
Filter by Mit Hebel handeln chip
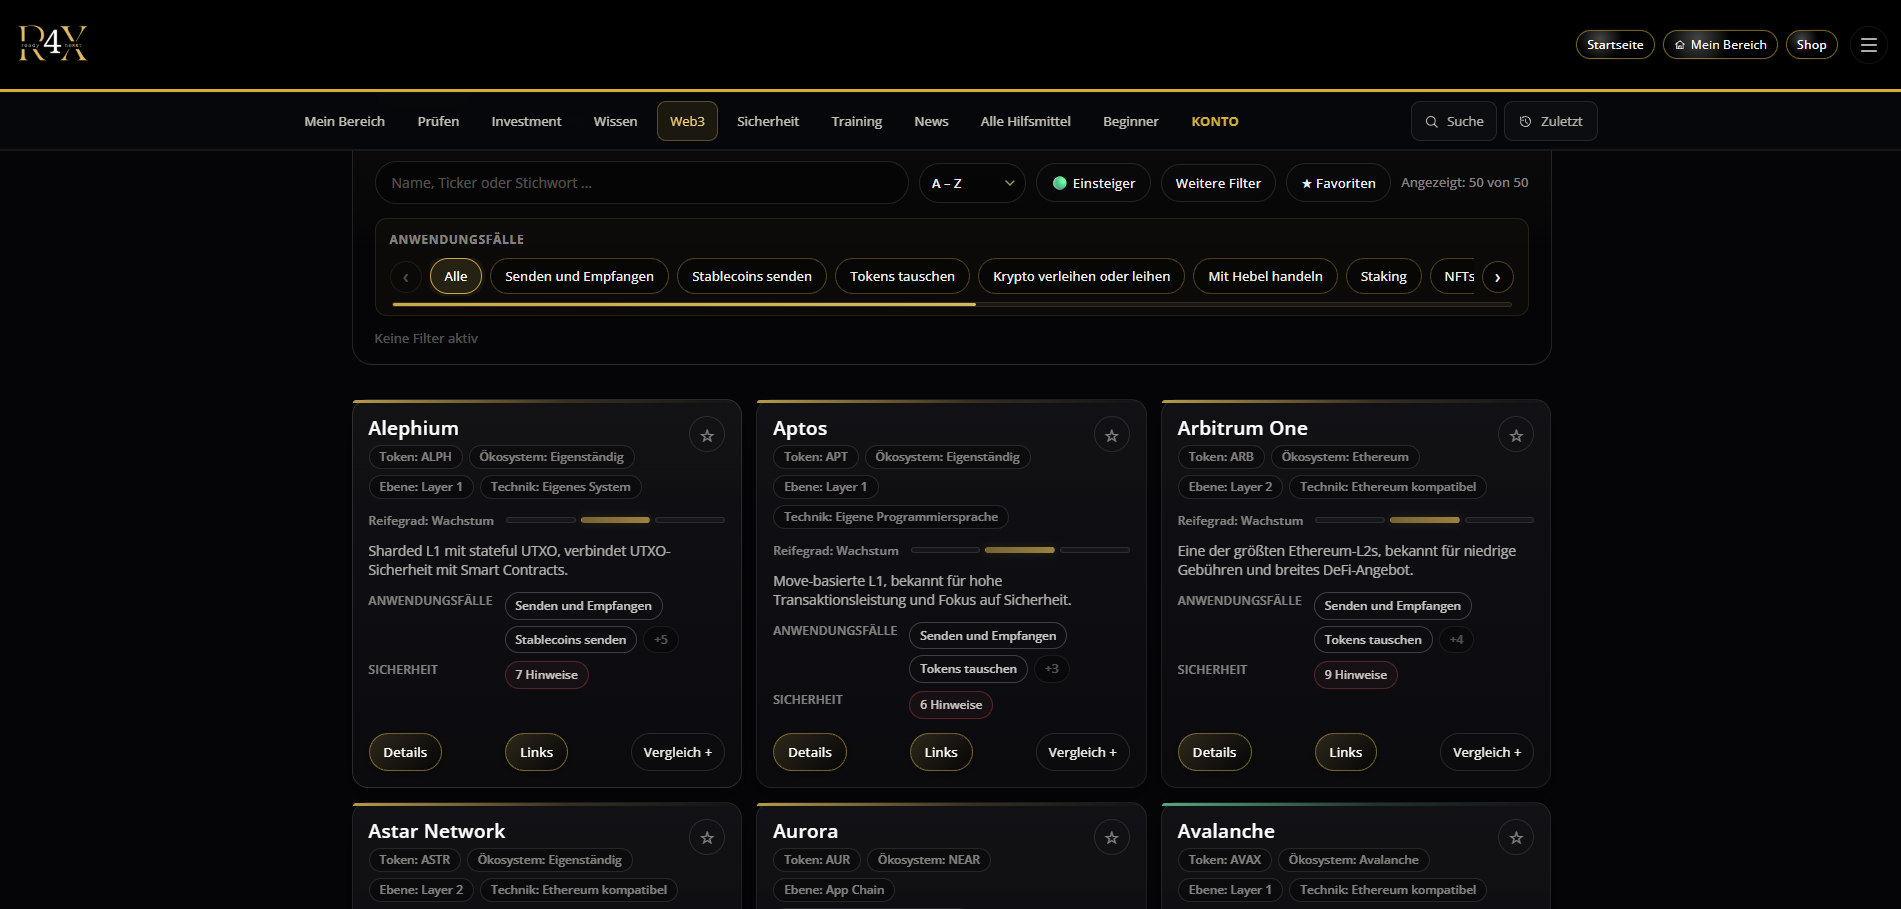pos(1265,276)
